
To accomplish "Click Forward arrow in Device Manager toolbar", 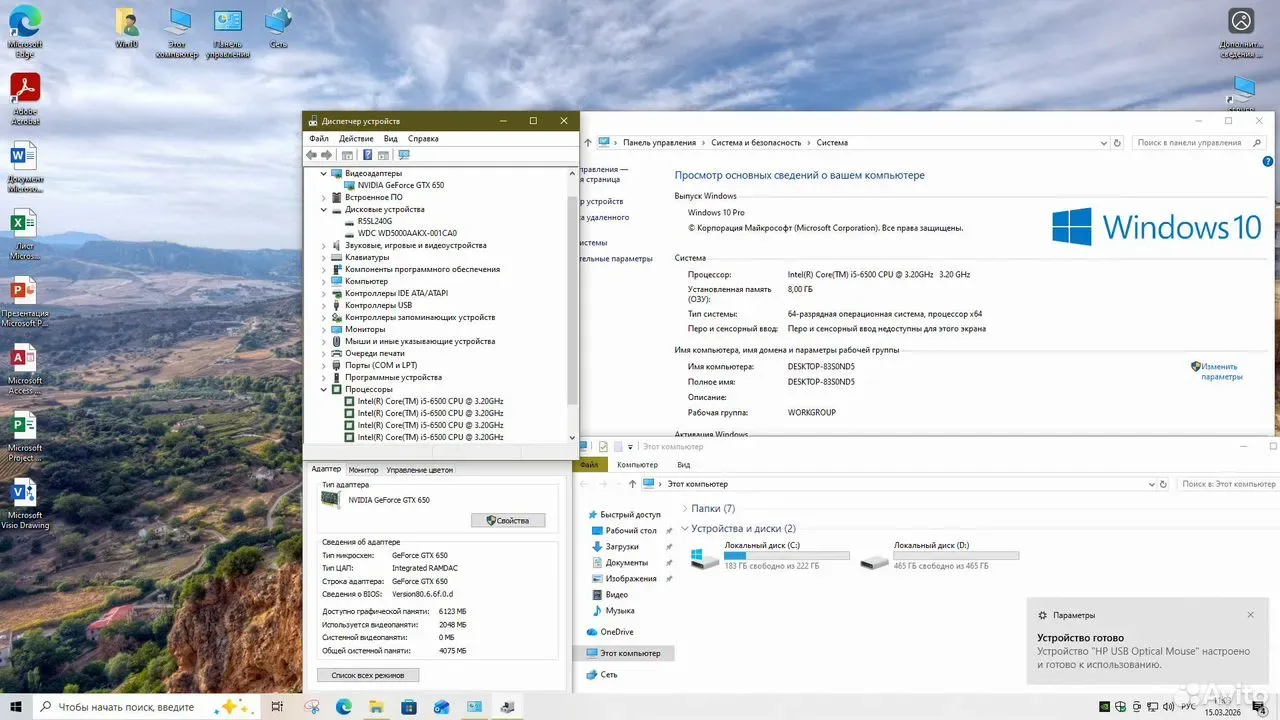I will (326, 155).
